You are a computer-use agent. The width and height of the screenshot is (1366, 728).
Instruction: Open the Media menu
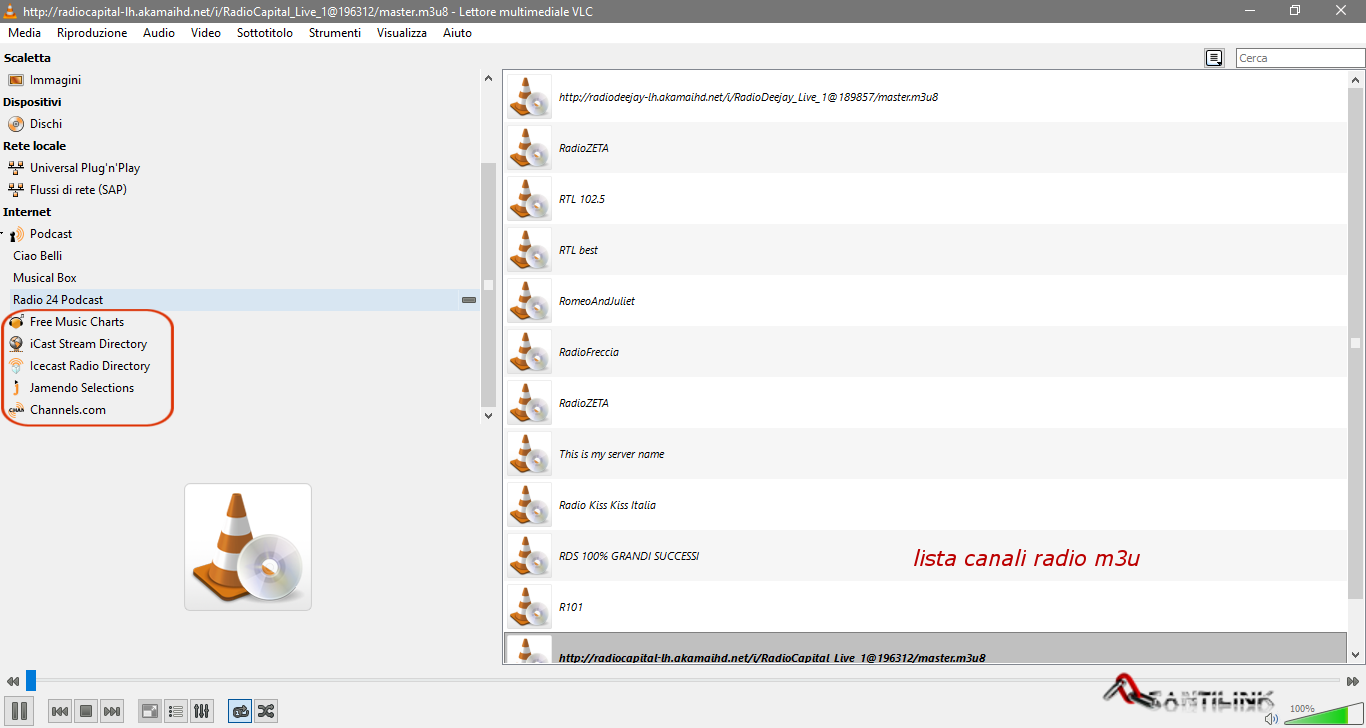24,33
